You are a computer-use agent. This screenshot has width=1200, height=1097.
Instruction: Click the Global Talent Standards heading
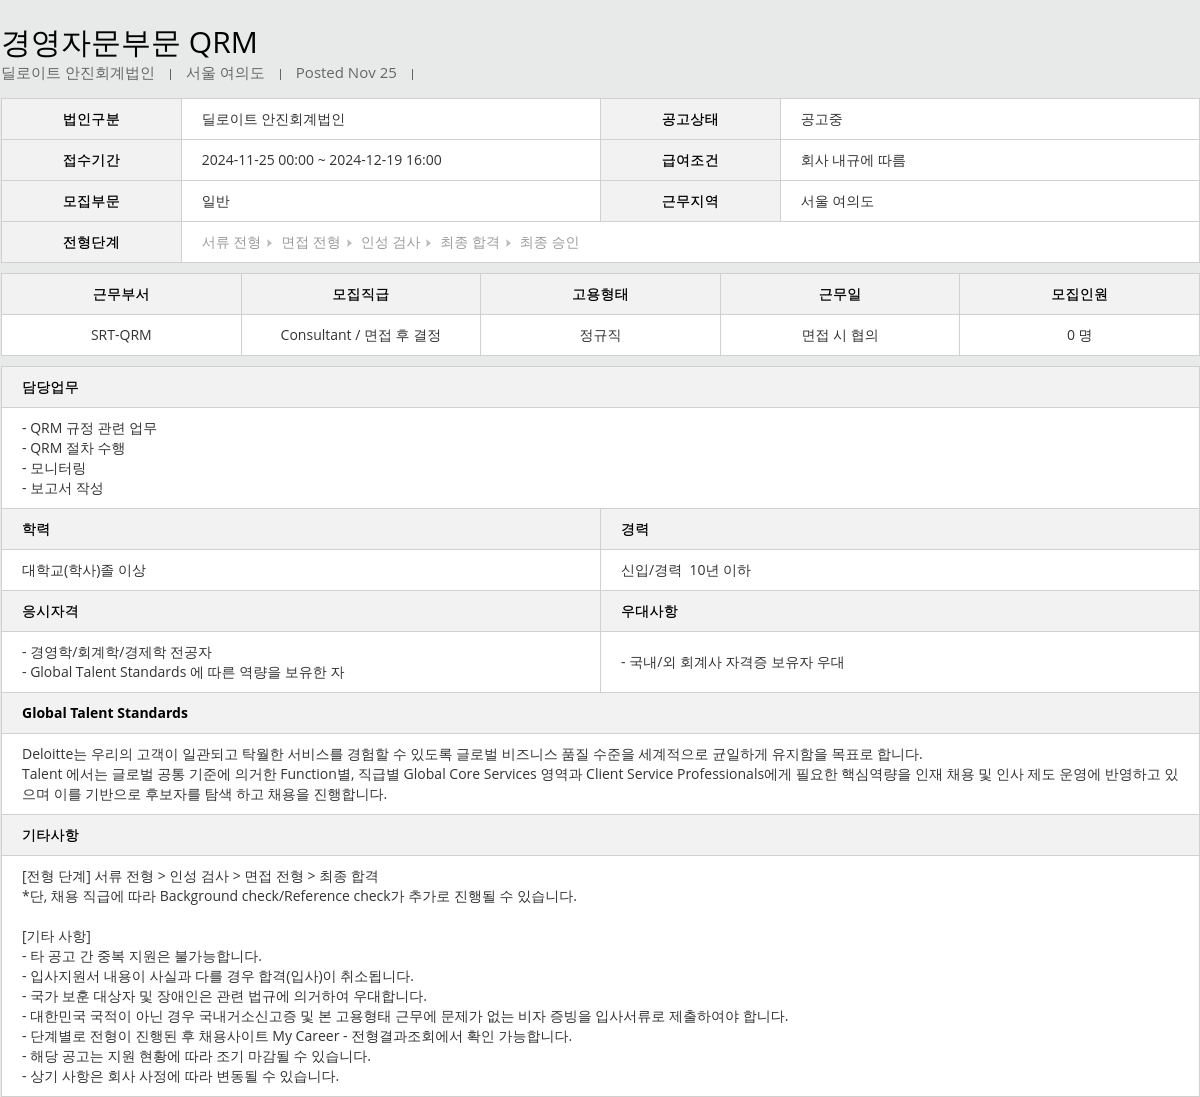tap(105, 713)
